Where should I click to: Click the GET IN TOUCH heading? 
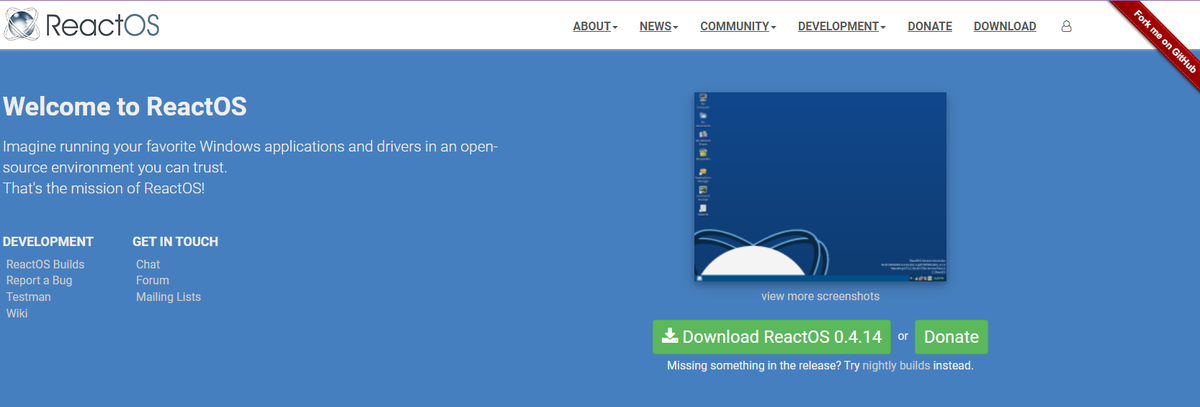pyautogui.click(x=175, y=241)
